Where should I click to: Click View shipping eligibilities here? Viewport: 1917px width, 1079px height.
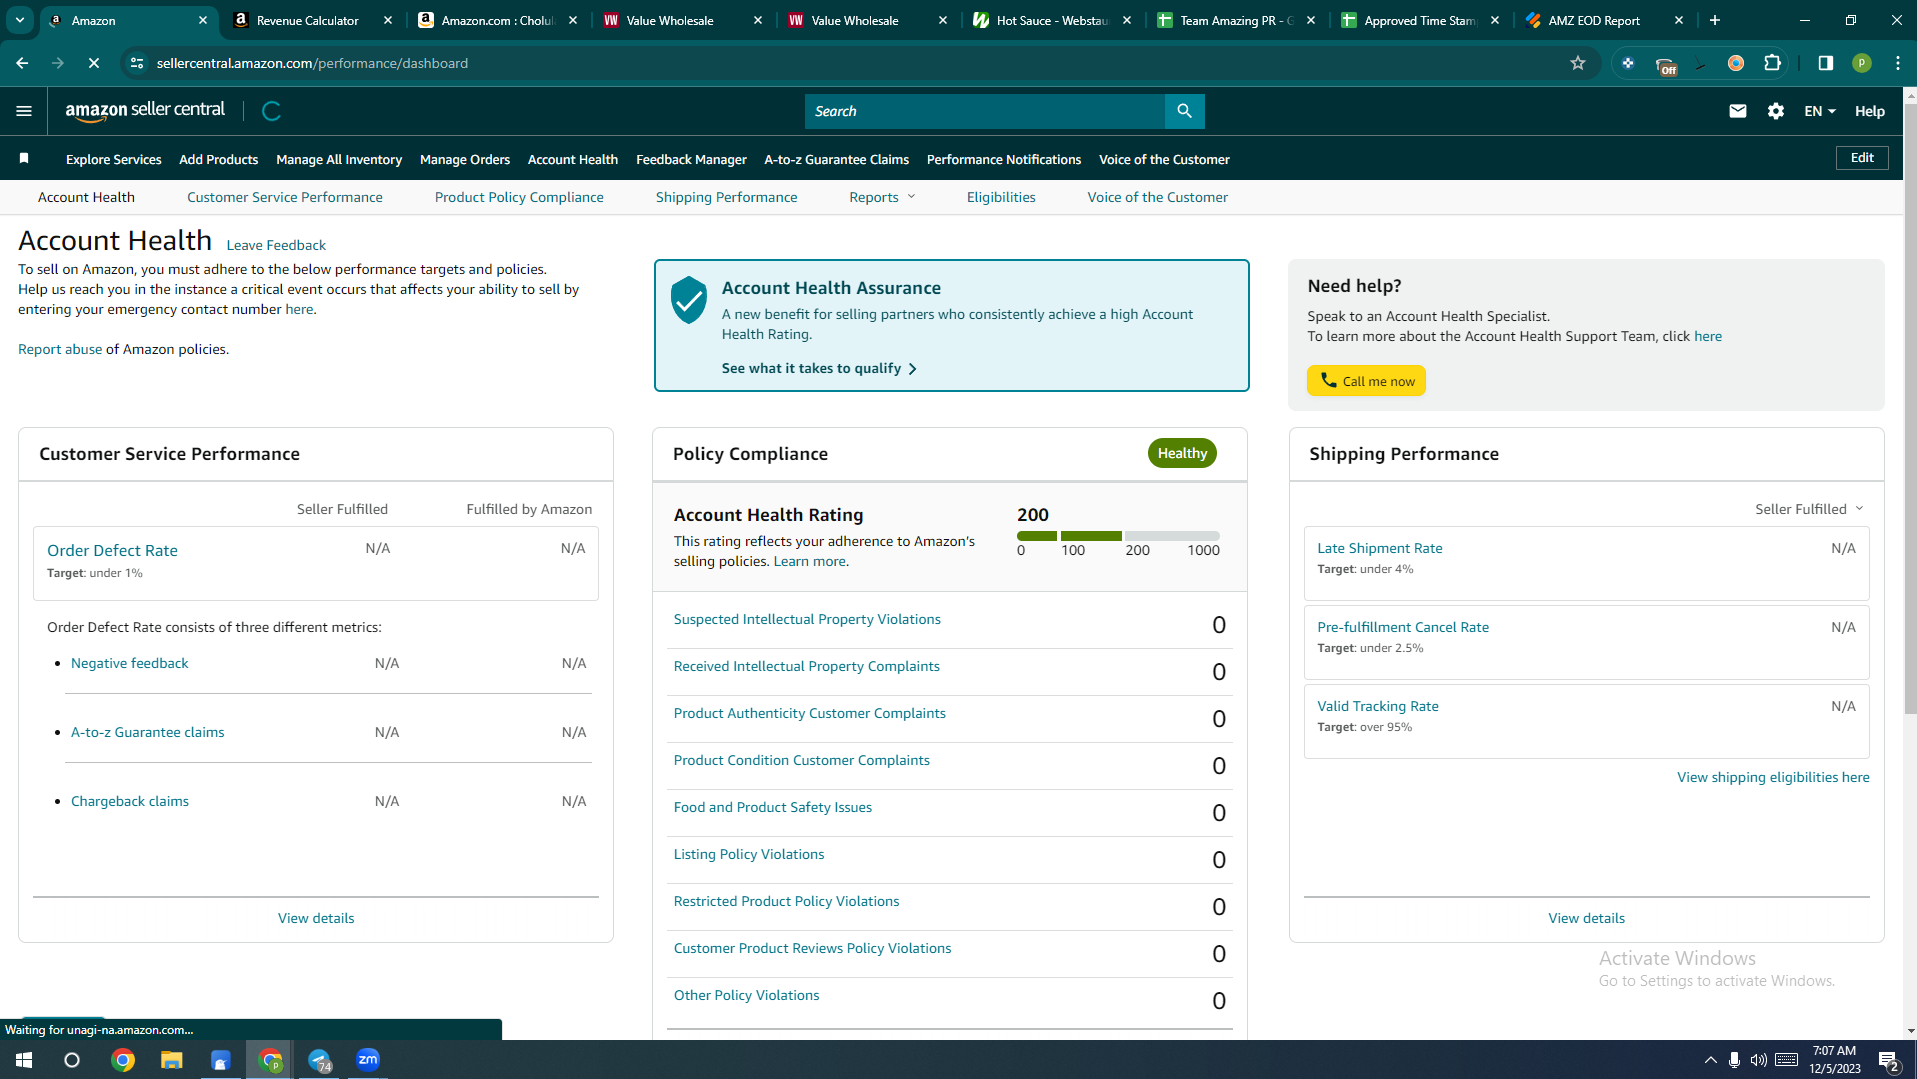click(1773, 777)
